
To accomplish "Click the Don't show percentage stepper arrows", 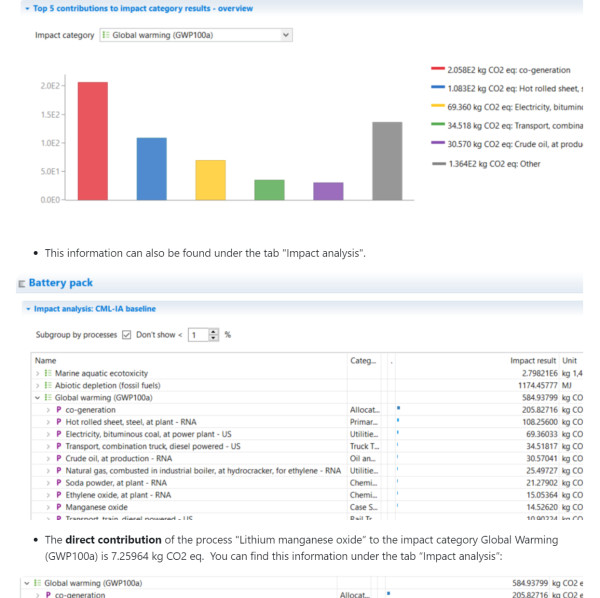I will click(x=215, y=335).
